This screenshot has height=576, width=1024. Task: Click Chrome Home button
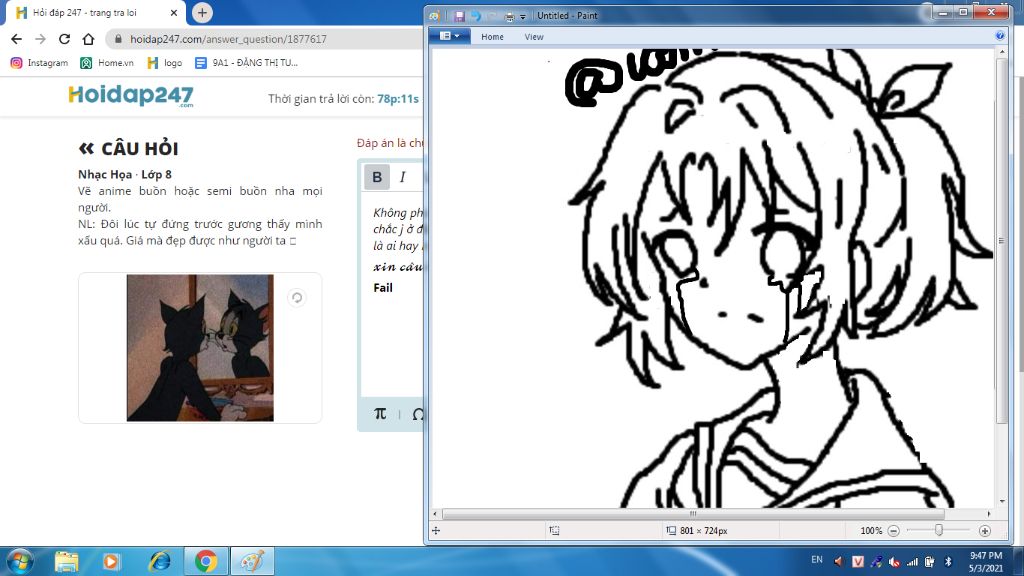tap(88, 39)
